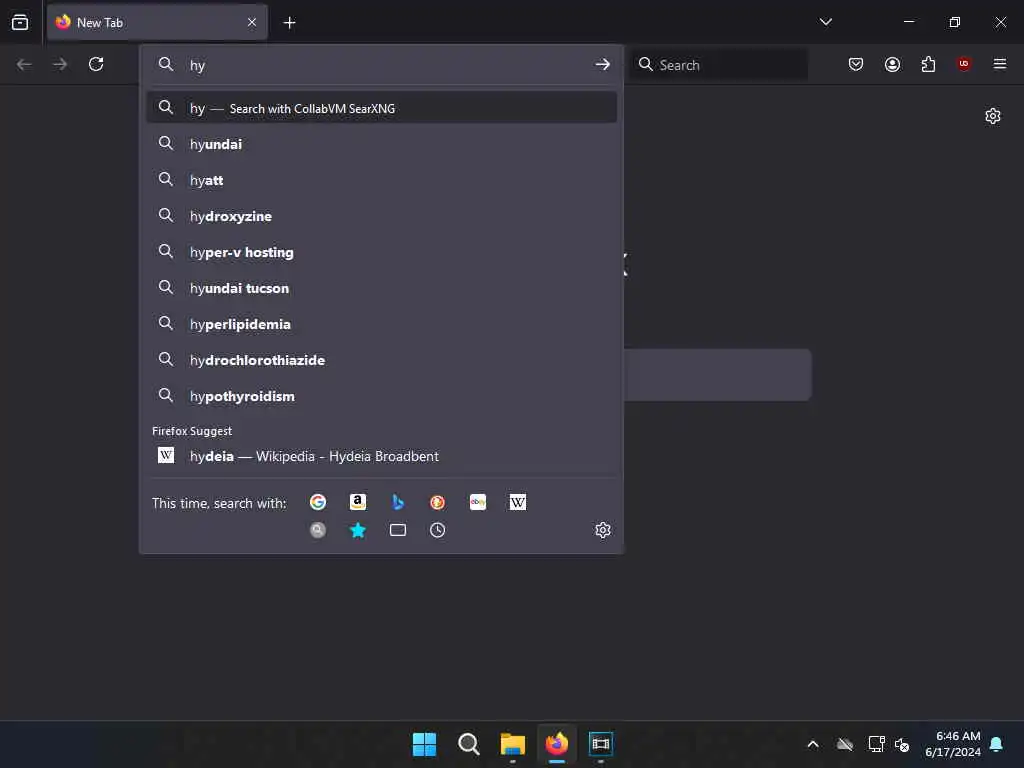
Task: Show hidden system tray icons
Action: 813,744
